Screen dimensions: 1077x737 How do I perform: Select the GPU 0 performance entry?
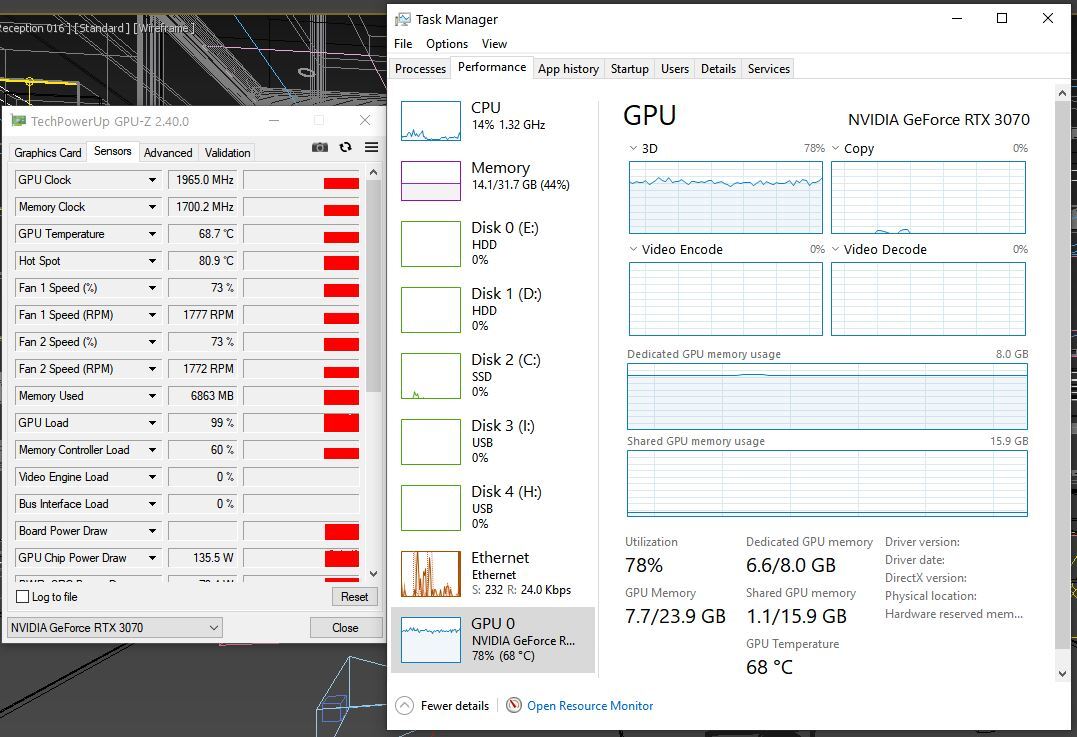pos(493,639)
